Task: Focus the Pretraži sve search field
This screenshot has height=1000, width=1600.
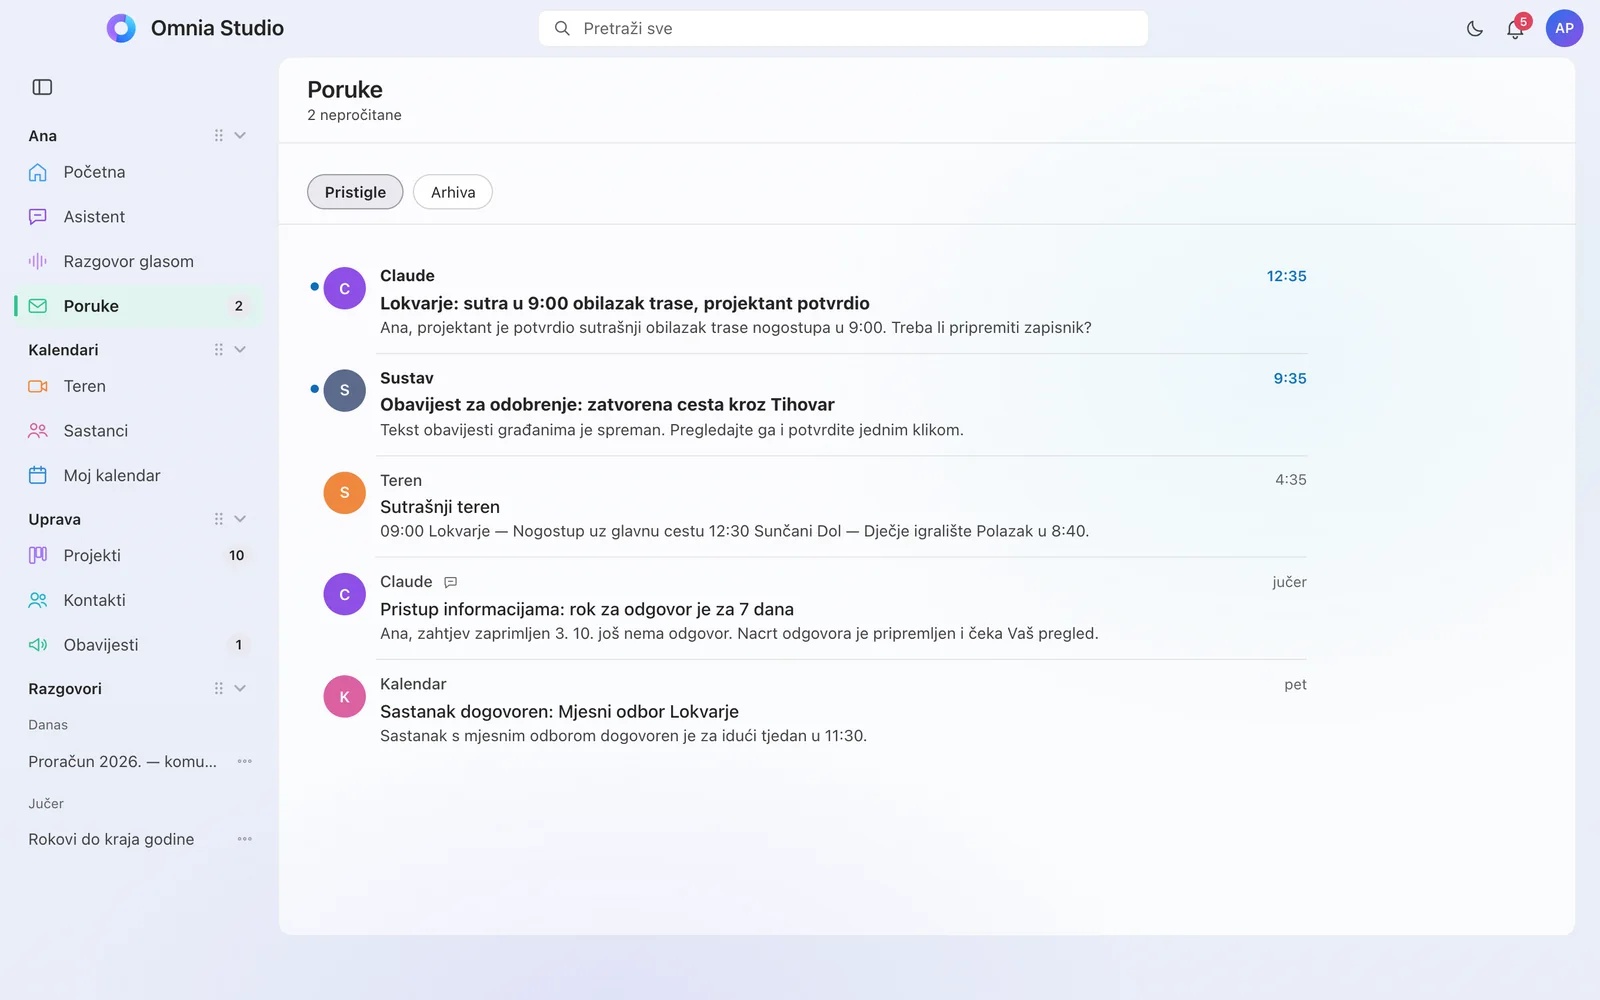Action: [x=843, y=28]
